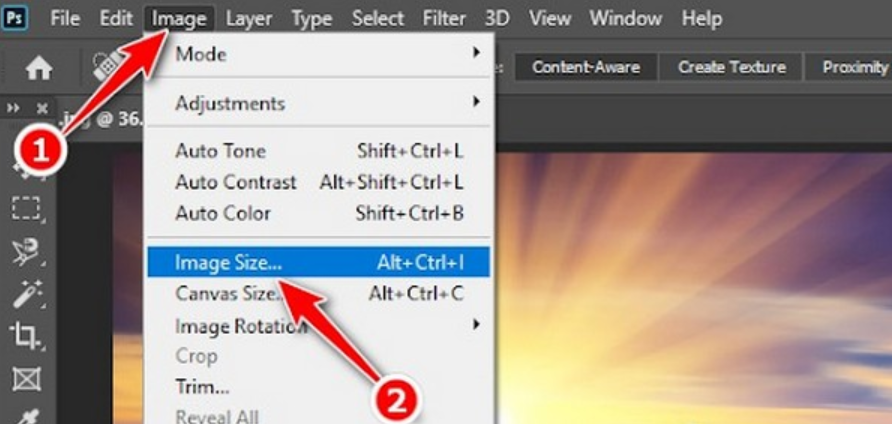
Task: Close the toolbar panel with X
Action: pyautogui.click(x=42, y=108)
